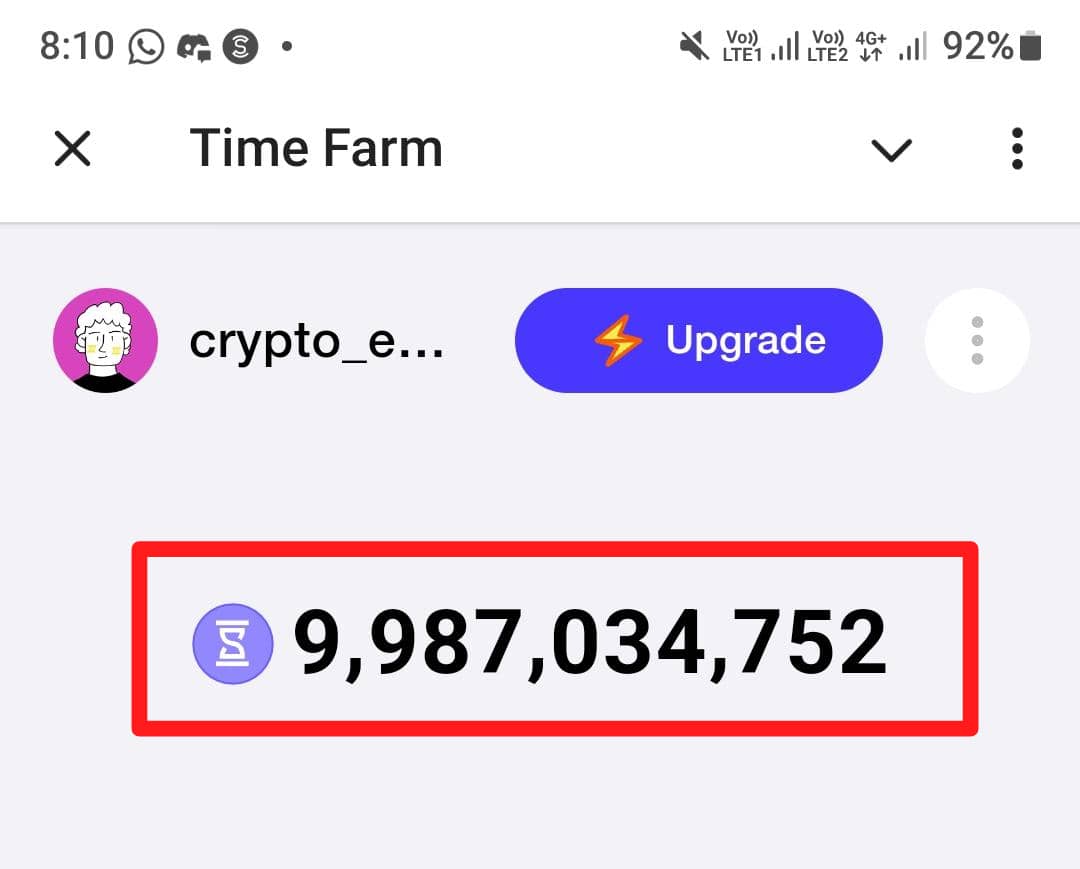Viewport: 1080px width, 869px height.
Task: Tap the crypto_e... profile avatar
Action: 105,340
